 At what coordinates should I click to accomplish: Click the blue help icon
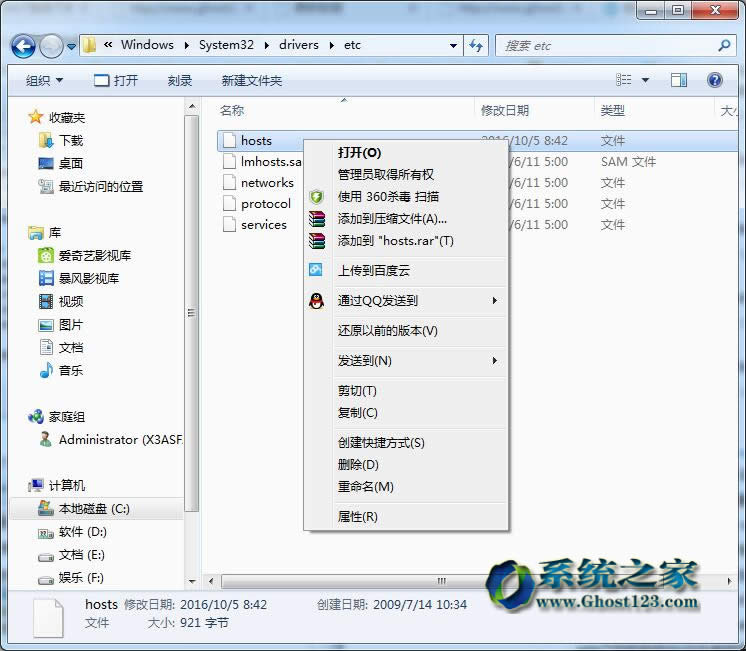tap(715, 80)
